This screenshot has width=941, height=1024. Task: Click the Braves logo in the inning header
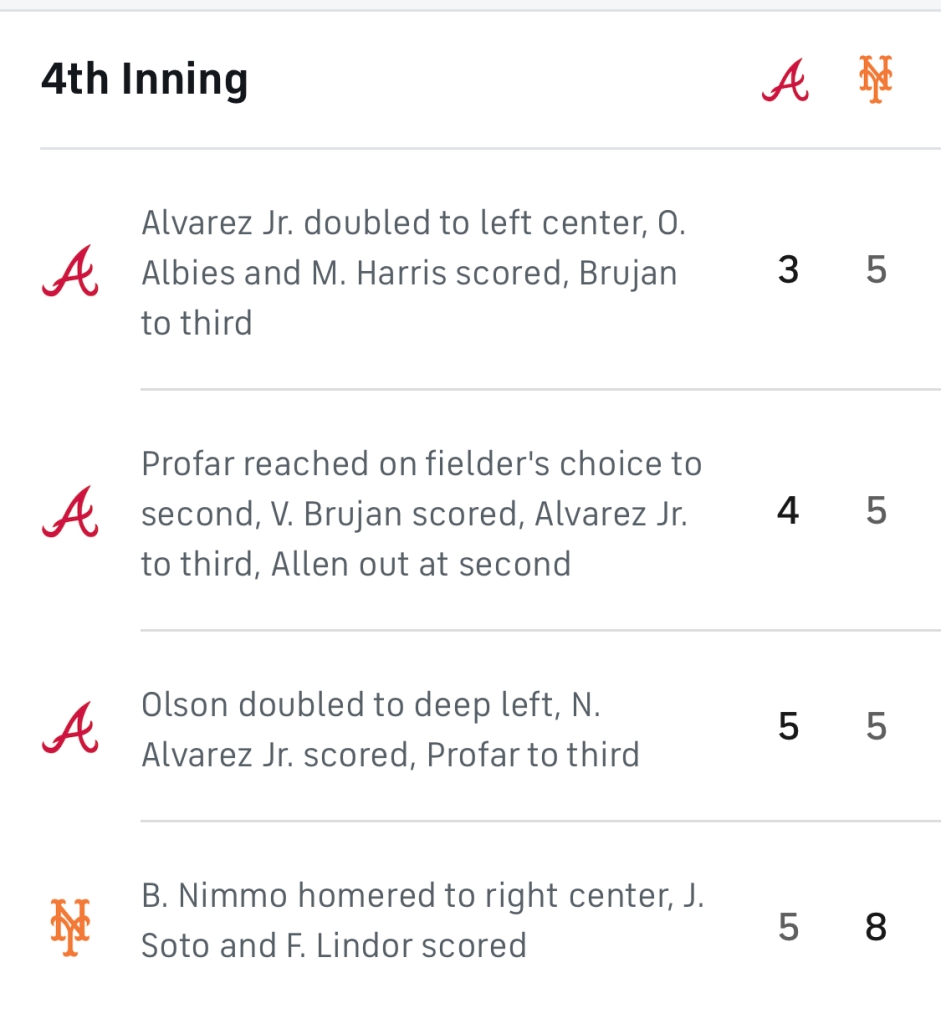coord(785,80)
